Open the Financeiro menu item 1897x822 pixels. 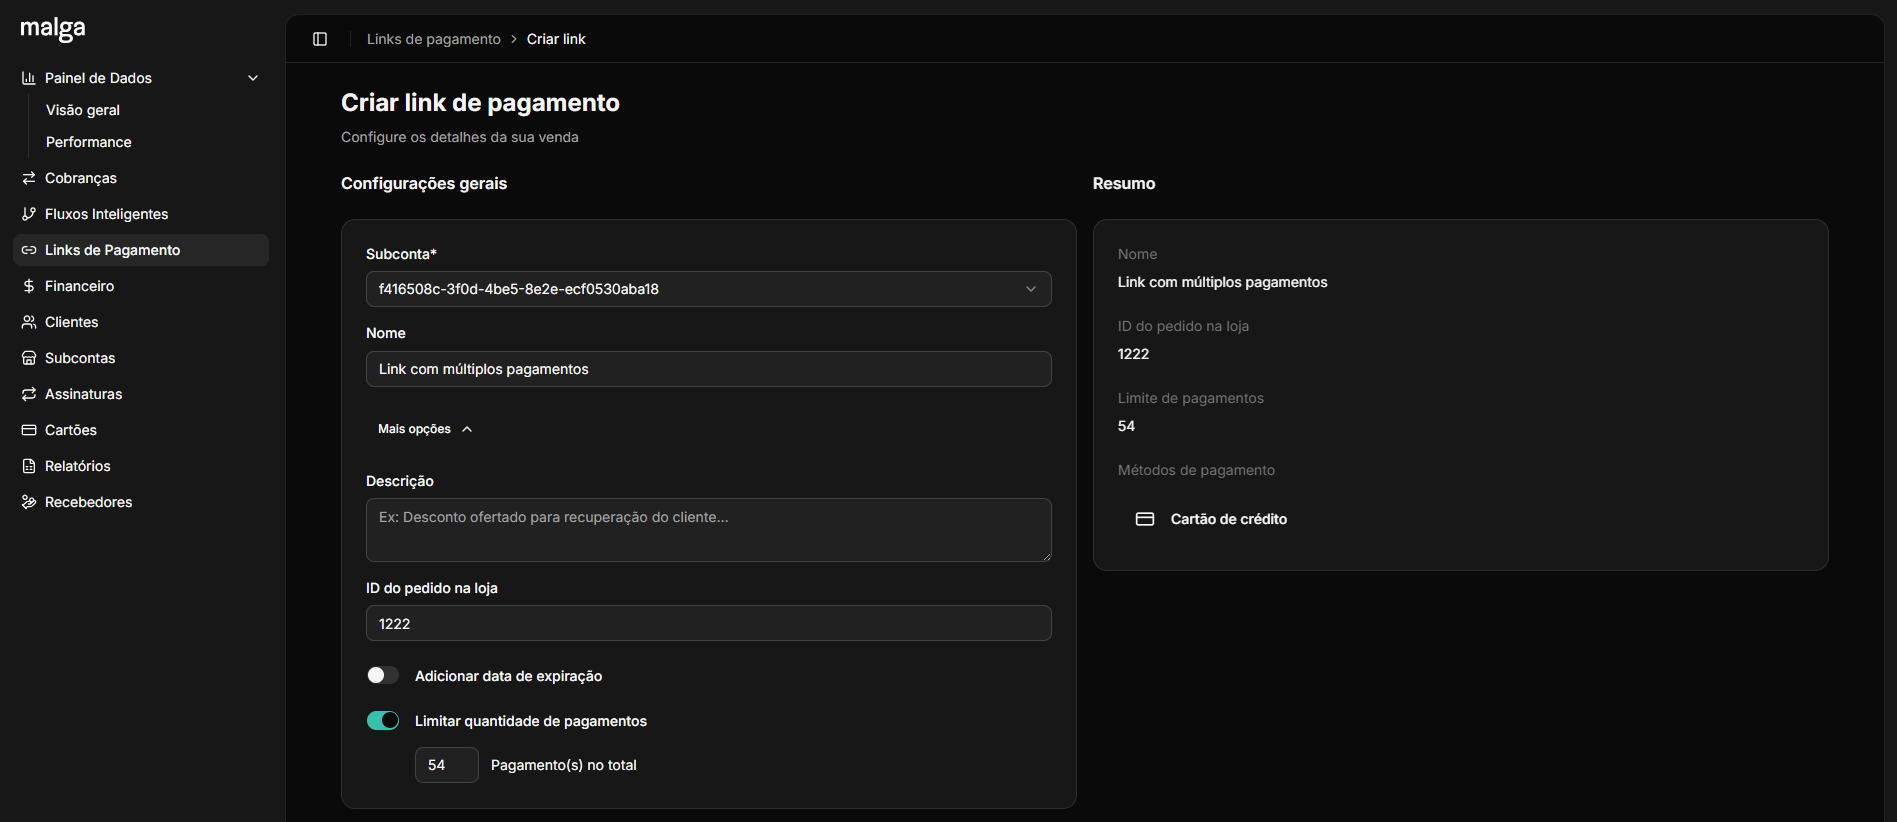tap(141, 286)
